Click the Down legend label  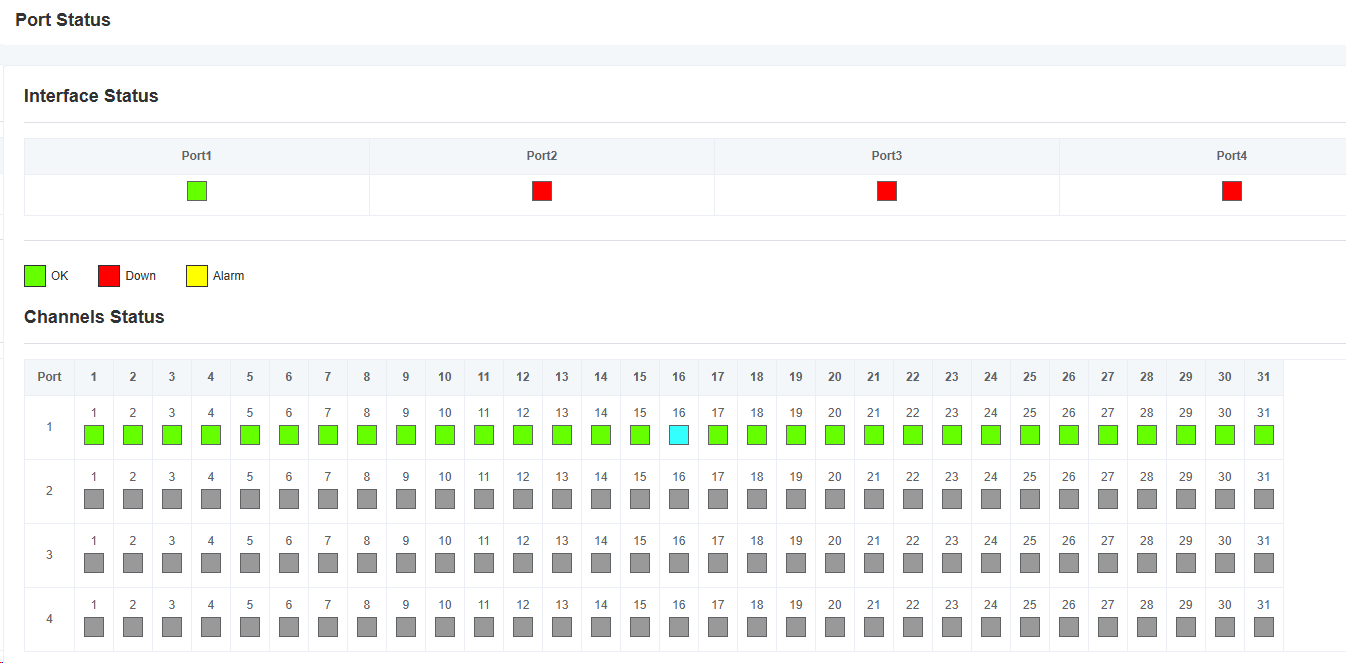coord(141,276)
